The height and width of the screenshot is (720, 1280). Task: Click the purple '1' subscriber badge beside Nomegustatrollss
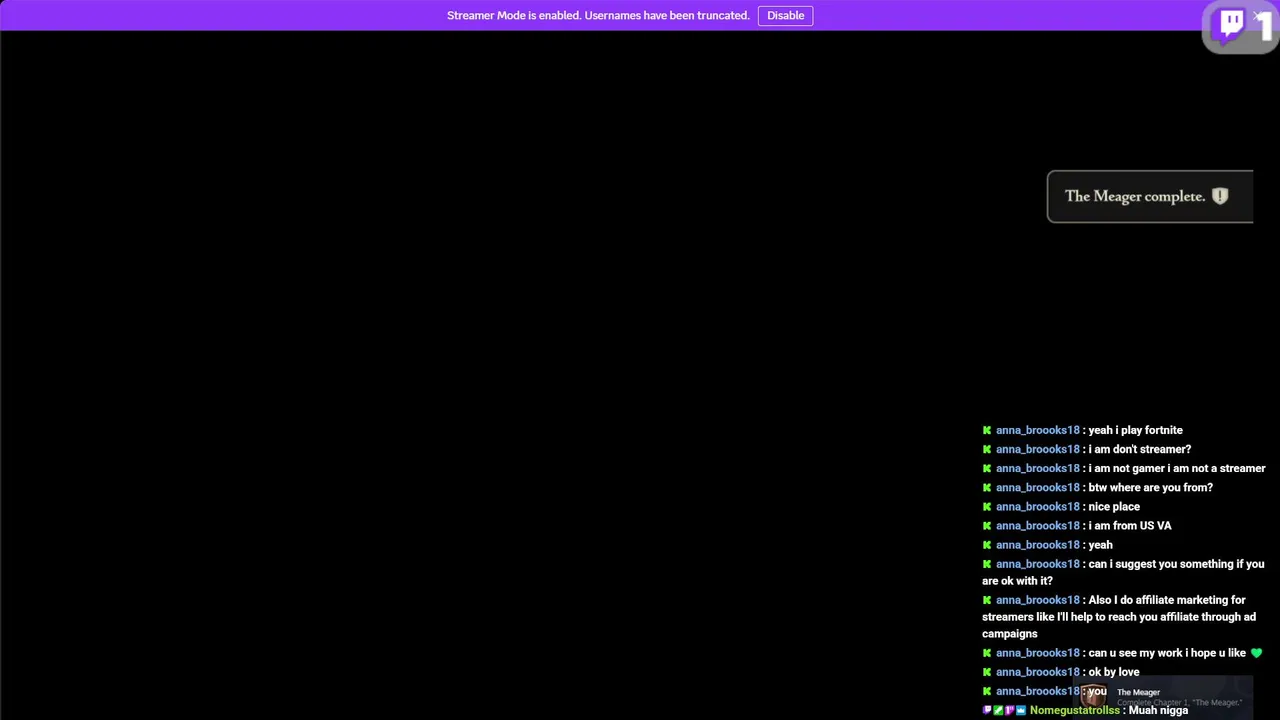(1009, 710)
